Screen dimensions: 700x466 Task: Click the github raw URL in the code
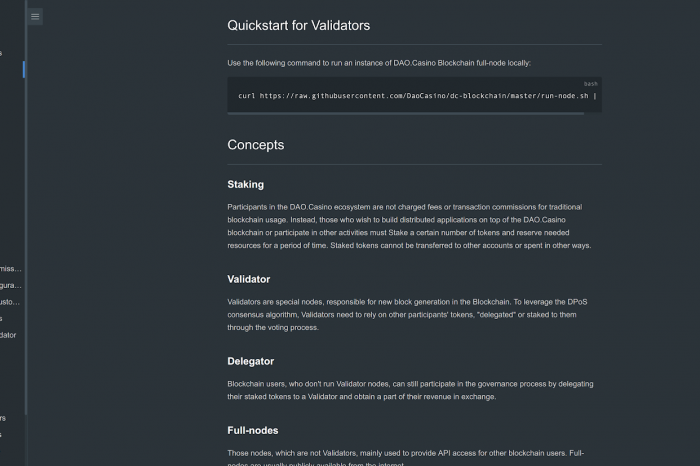pyautogui.click(x=424, y=96)
